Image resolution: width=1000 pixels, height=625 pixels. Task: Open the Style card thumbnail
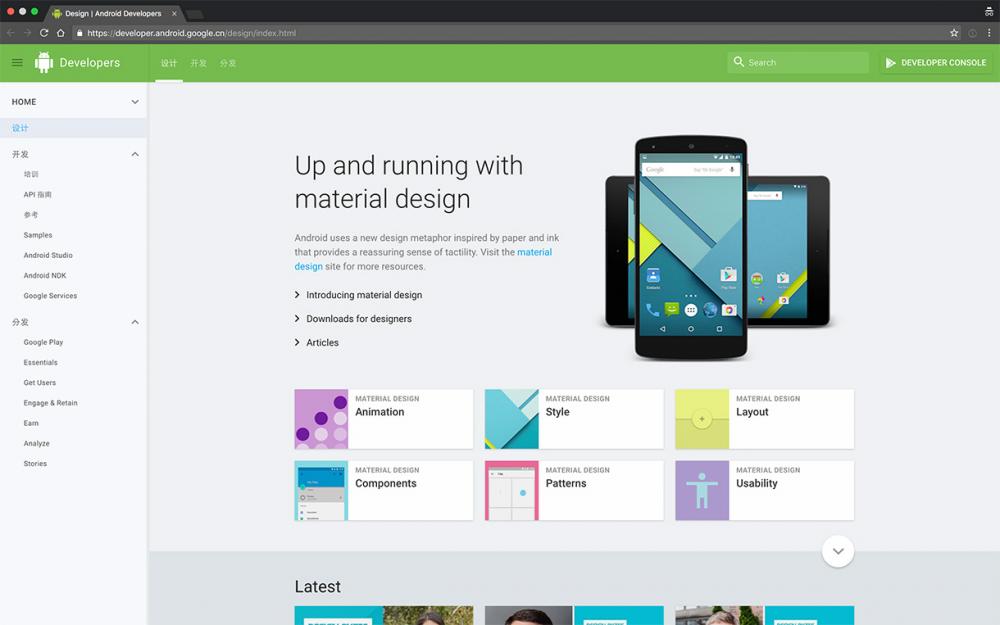click(x=511, y=419)
